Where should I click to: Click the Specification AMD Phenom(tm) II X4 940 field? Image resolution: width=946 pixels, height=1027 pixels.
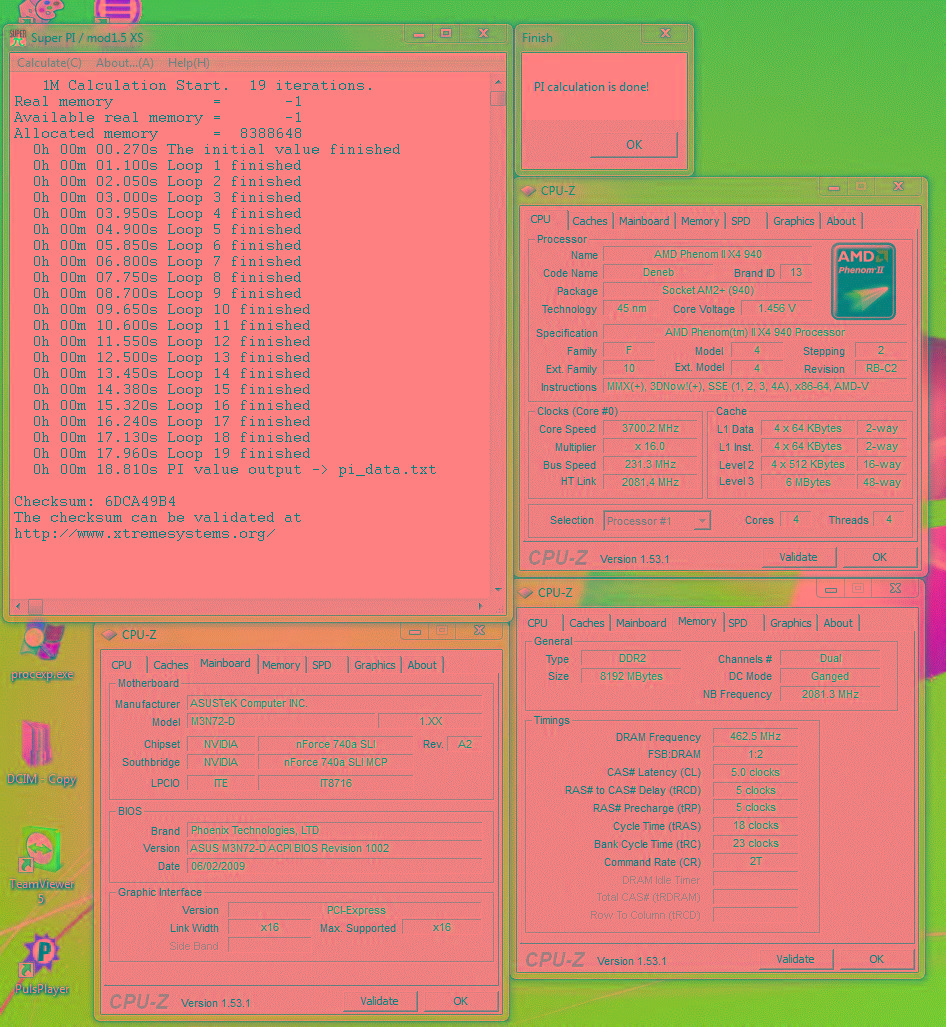tap(755, 333)
